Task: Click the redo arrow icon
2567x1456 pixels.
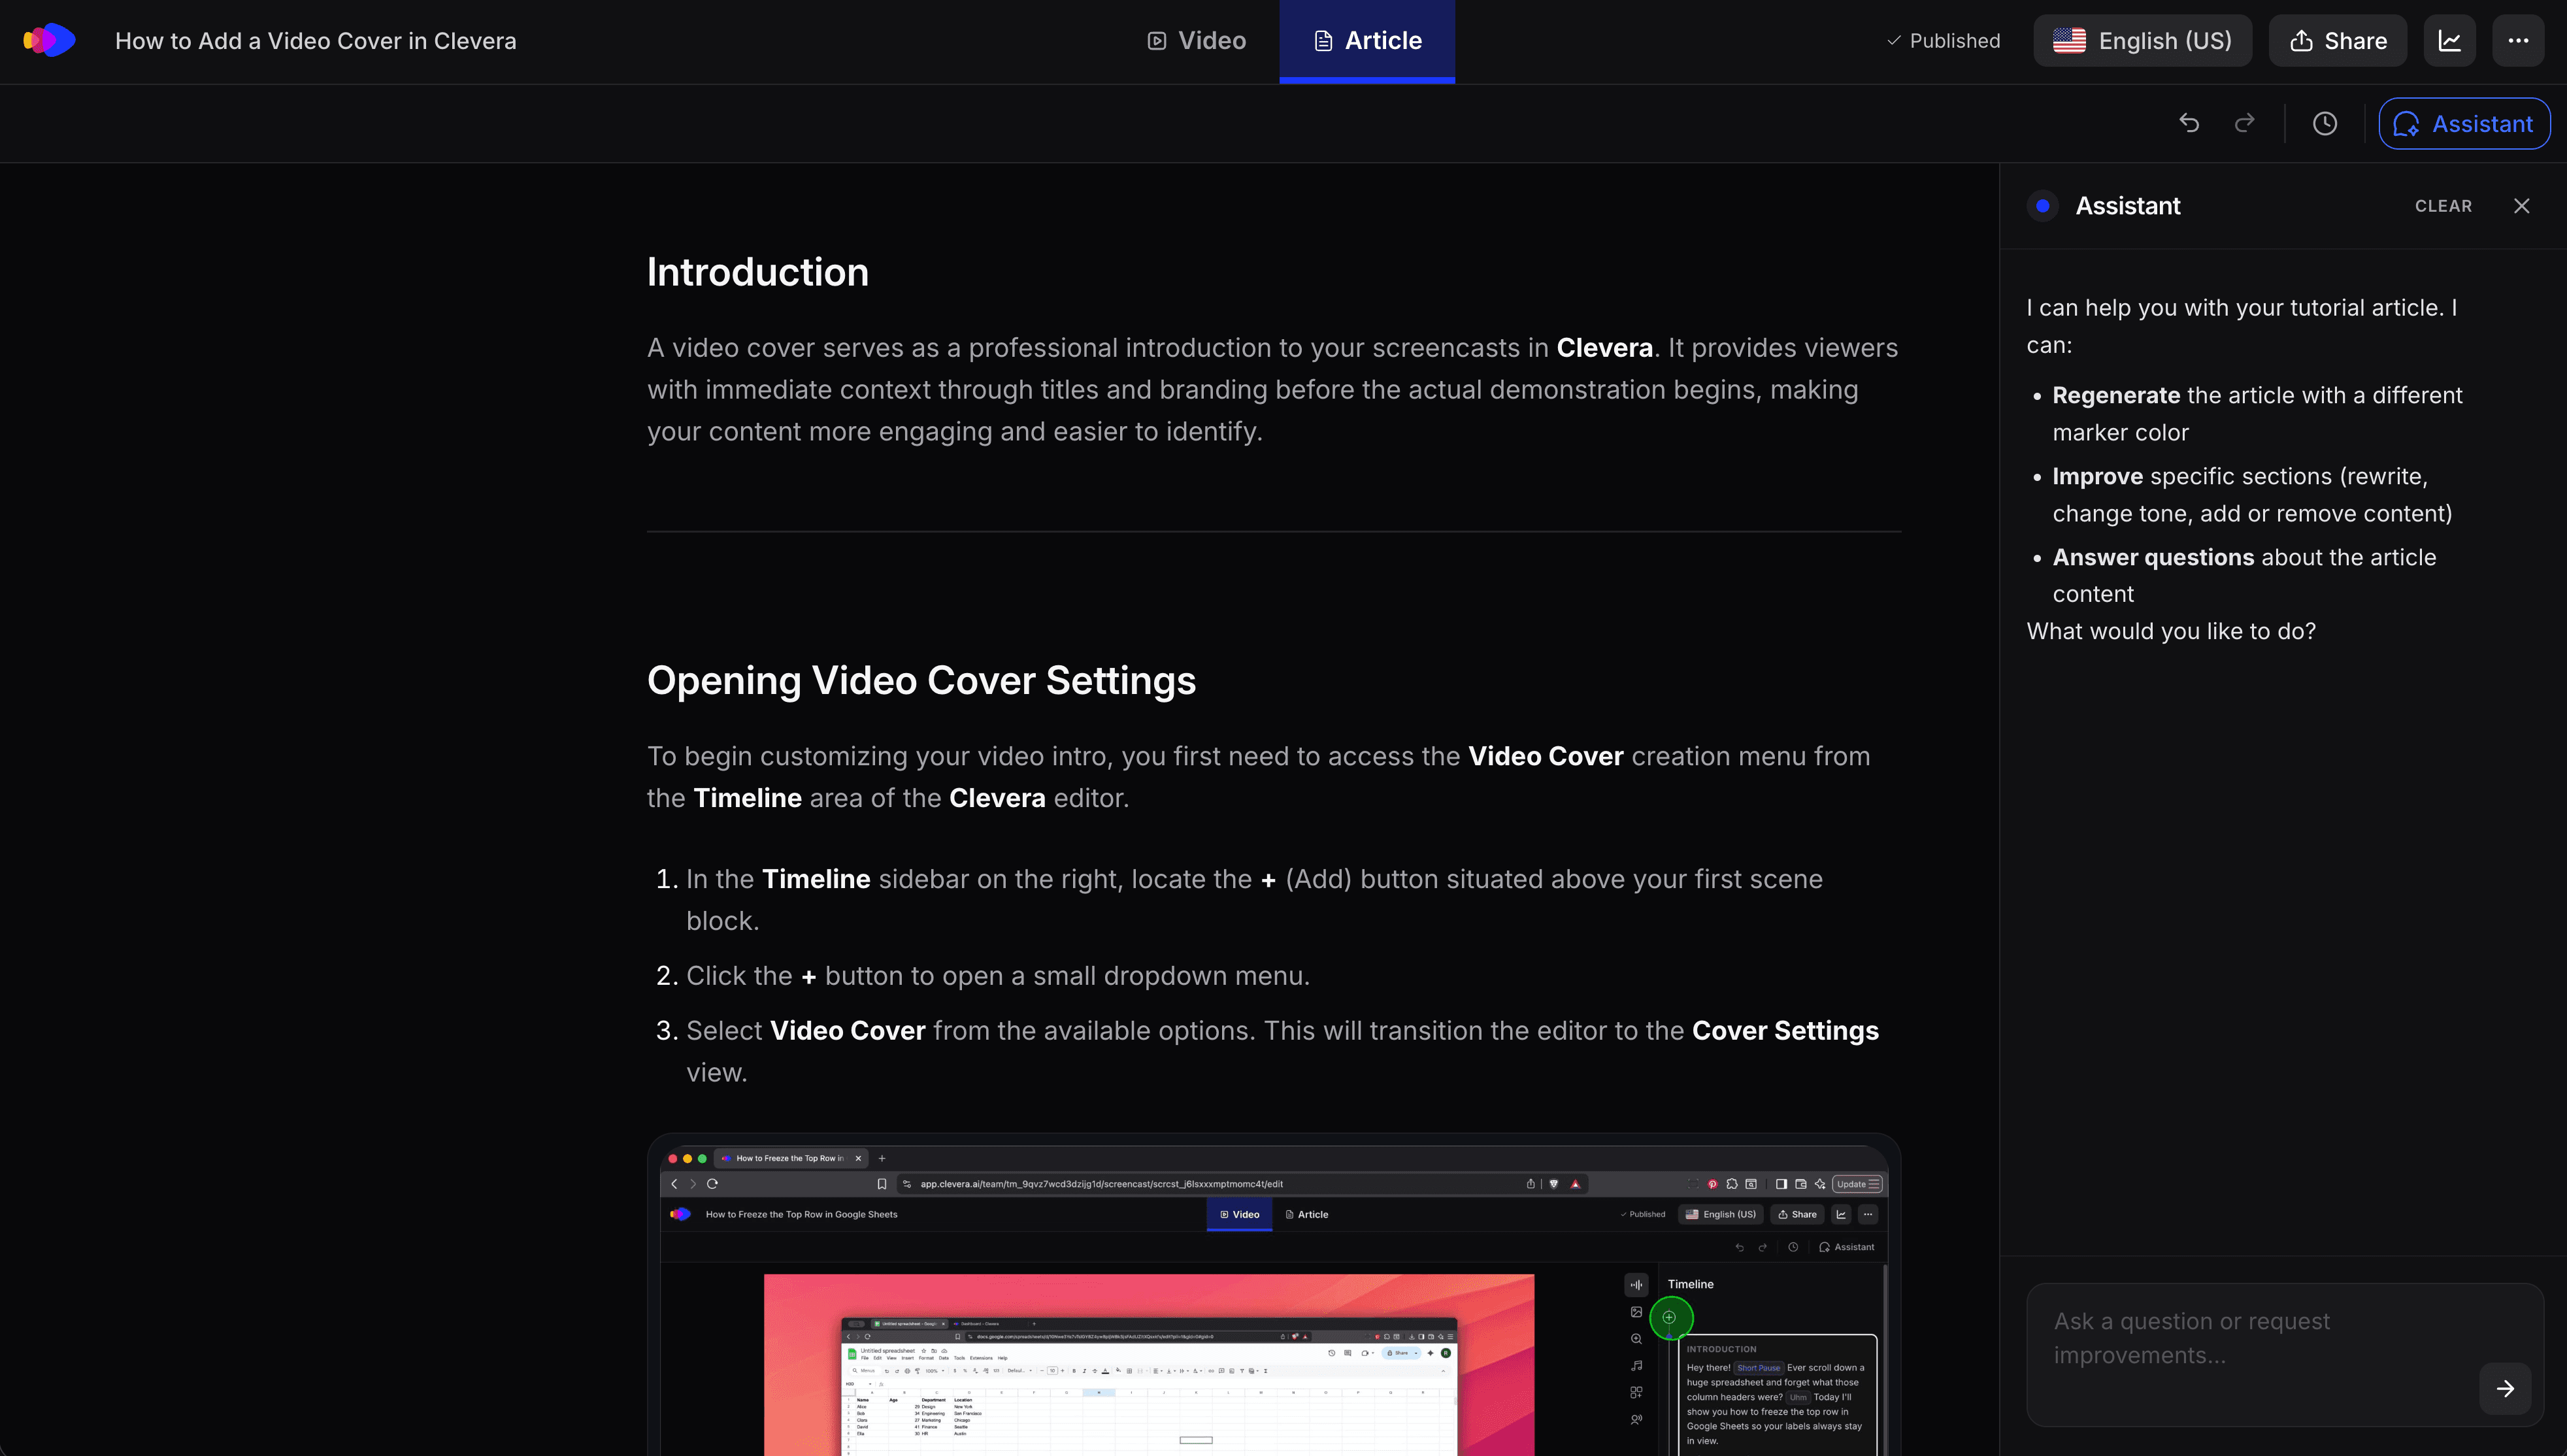Action: click(2245, 123)
